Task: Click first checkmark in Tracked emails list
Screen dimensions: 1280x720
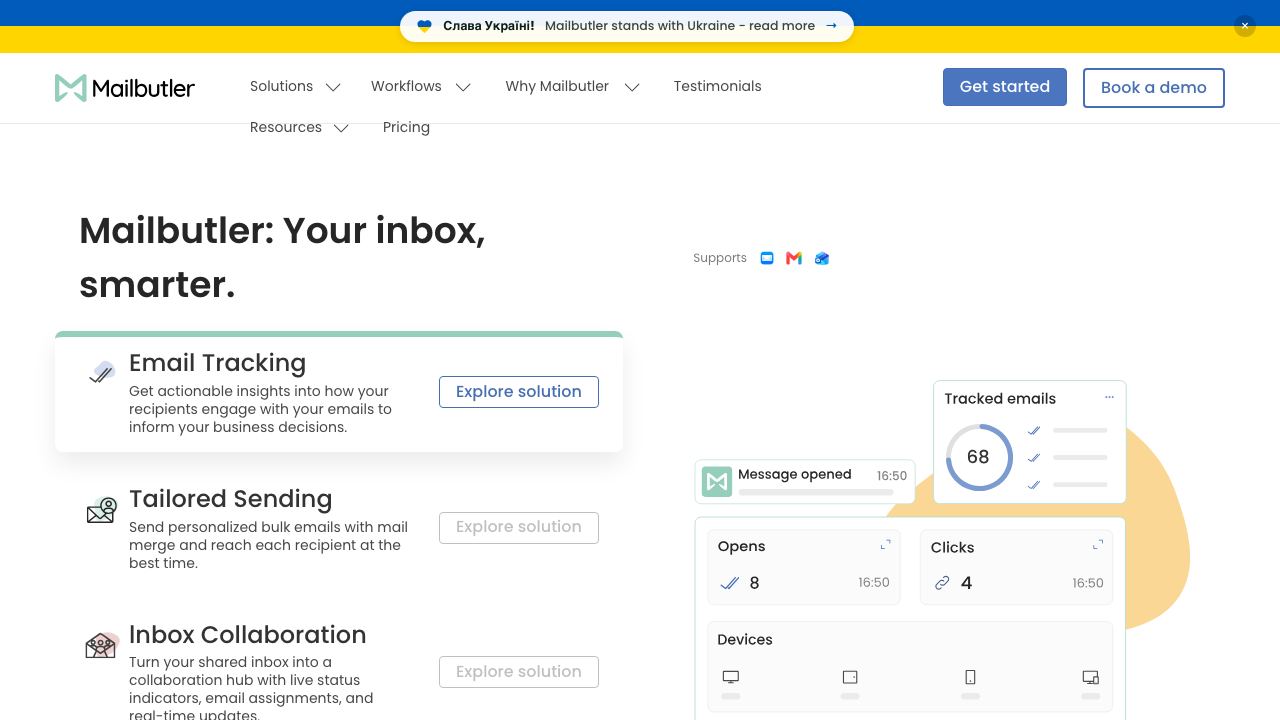Action: pos(1034,430)
